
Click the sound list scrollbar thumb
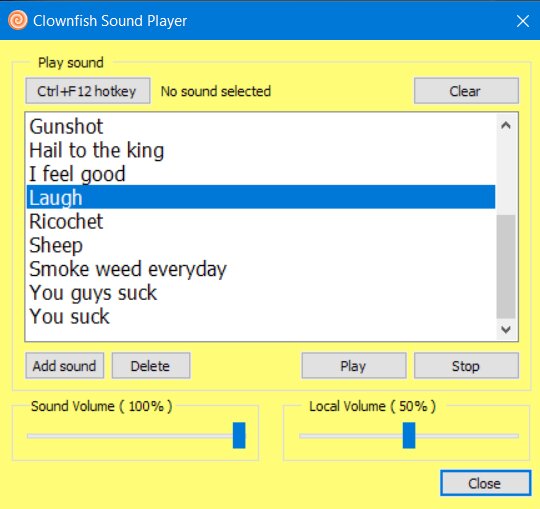(x=506, y=267)
